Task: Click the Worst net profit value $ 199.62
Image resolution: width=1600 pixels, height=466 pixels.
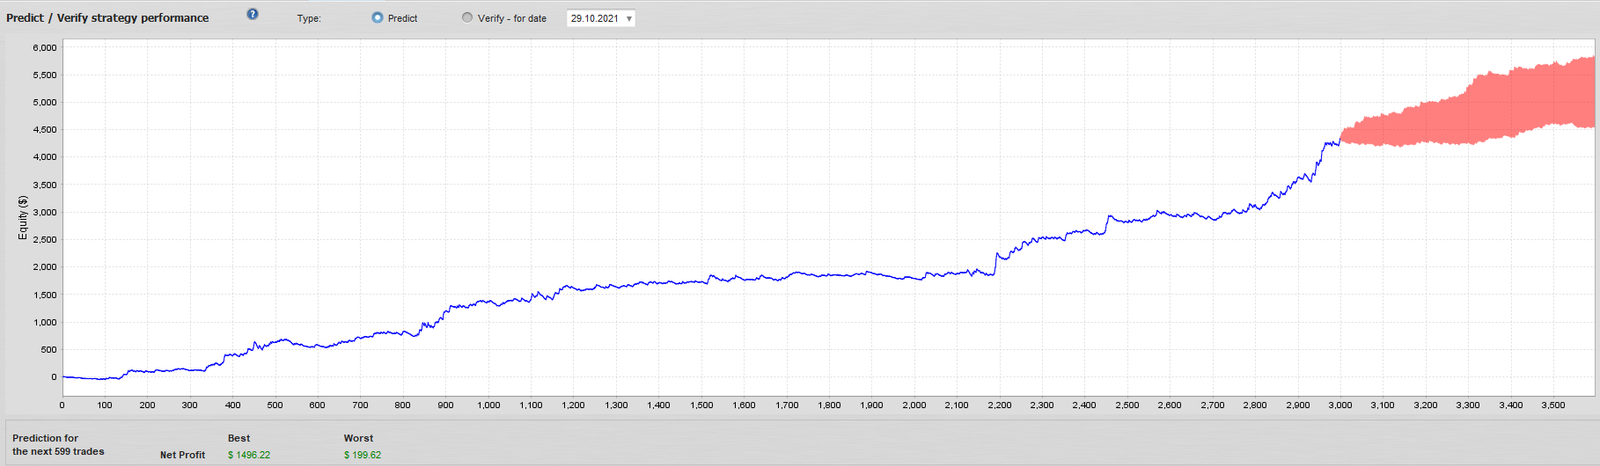Action: click(x=362, y=455)
